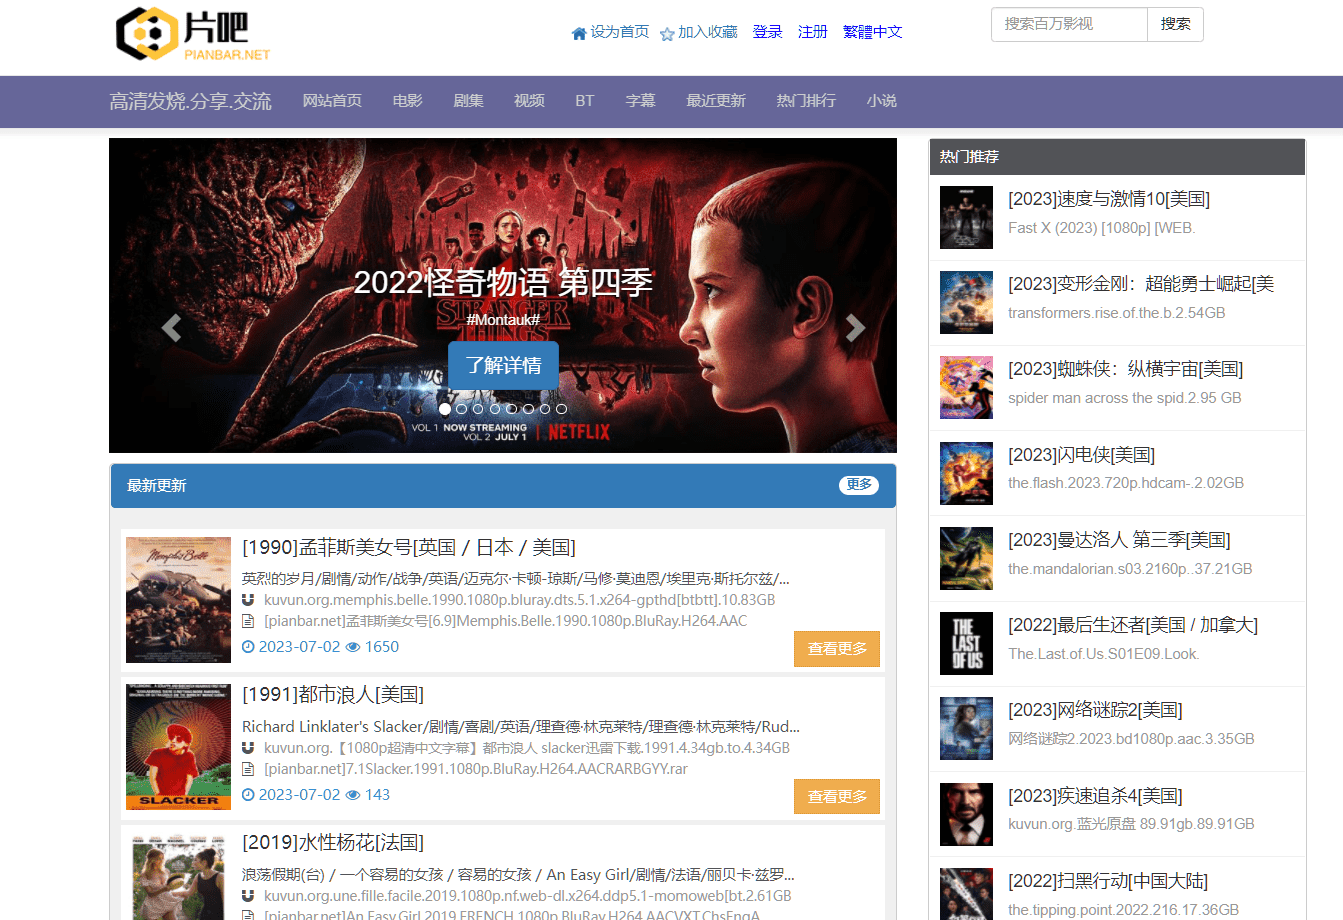The width and height of the screenshot is (1343, 920).
Task: Open 字幕 navigation menu item
Action: [641, 101]
